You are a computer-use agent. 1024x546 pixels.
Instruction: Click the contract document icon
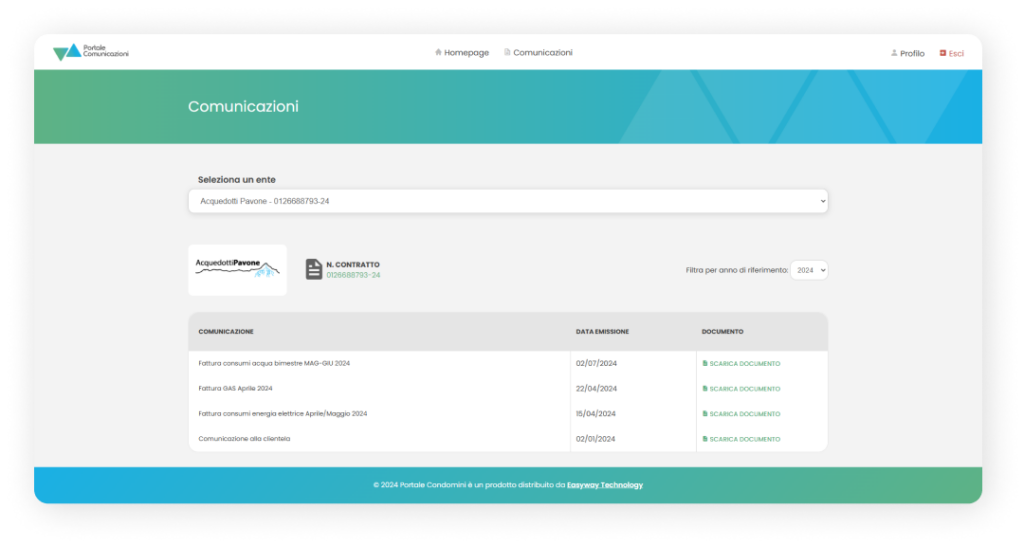(x=314, y=269)
